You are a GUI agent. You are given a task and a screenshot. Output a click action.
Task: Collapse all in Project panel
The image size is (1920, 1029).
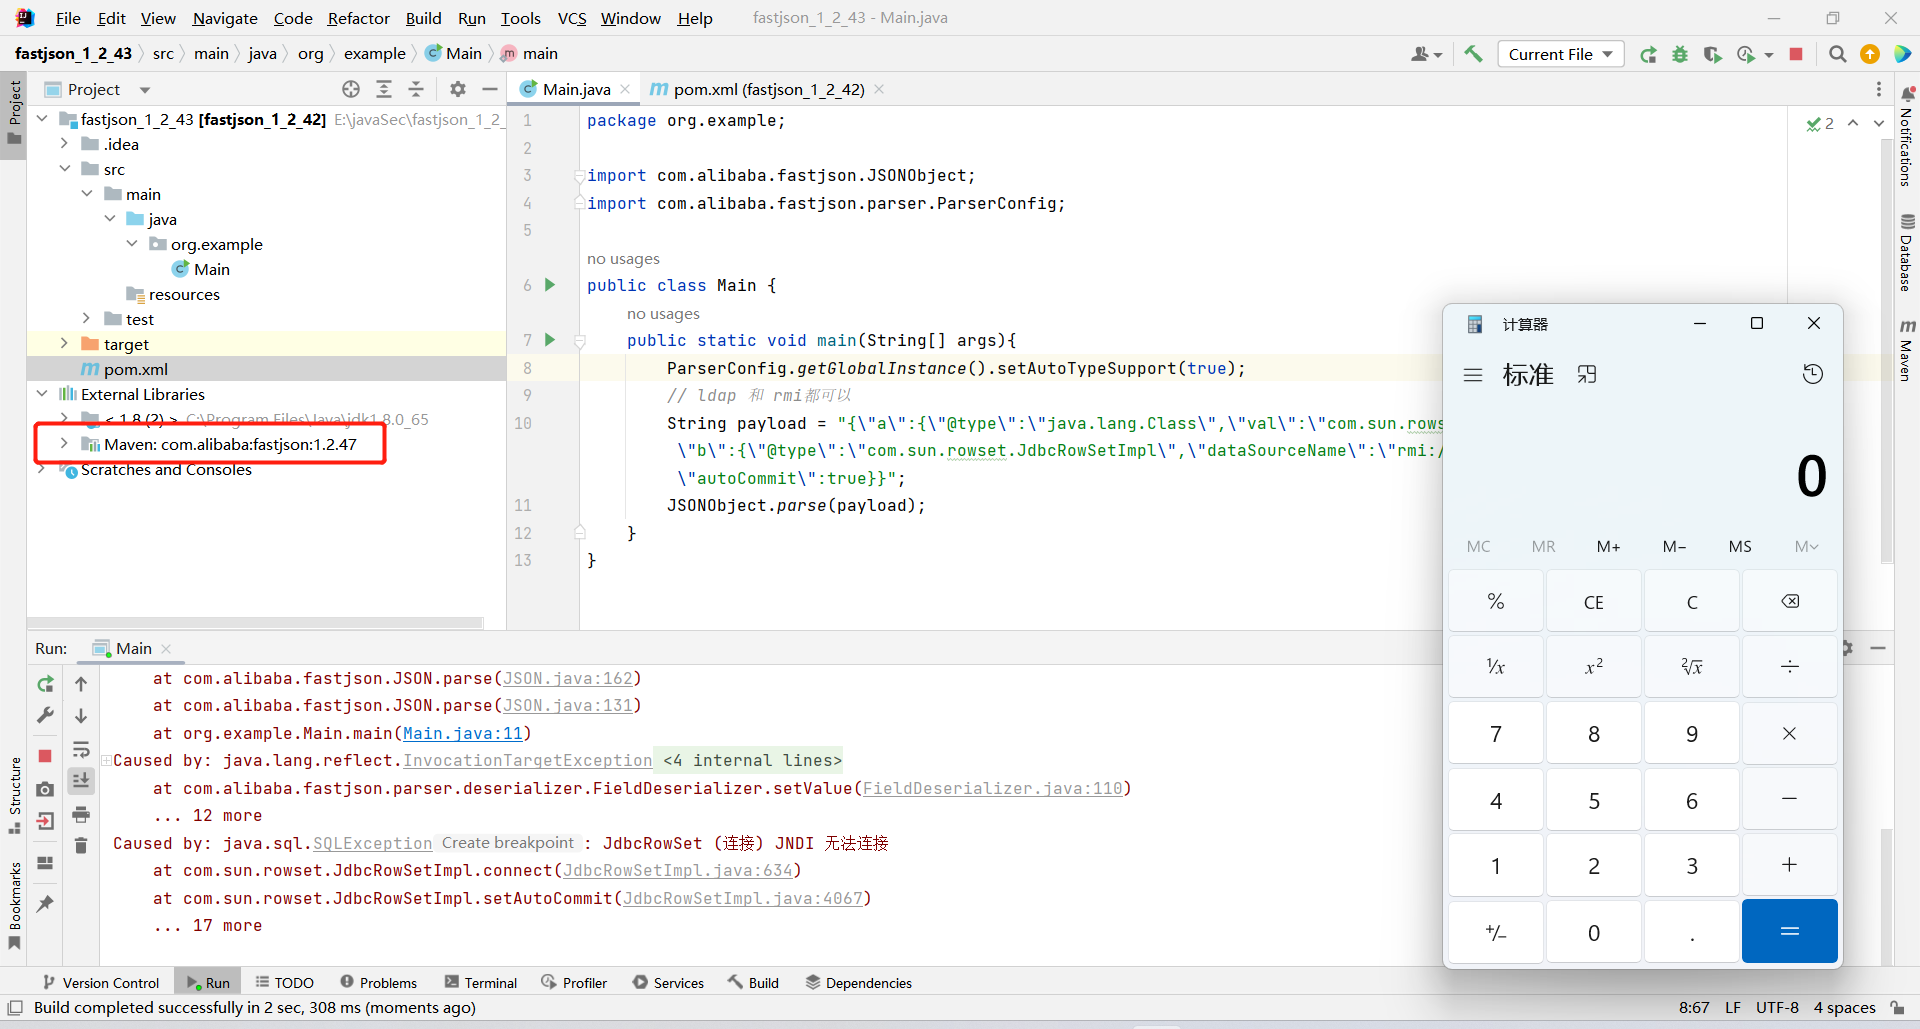(x=416, y=89)
